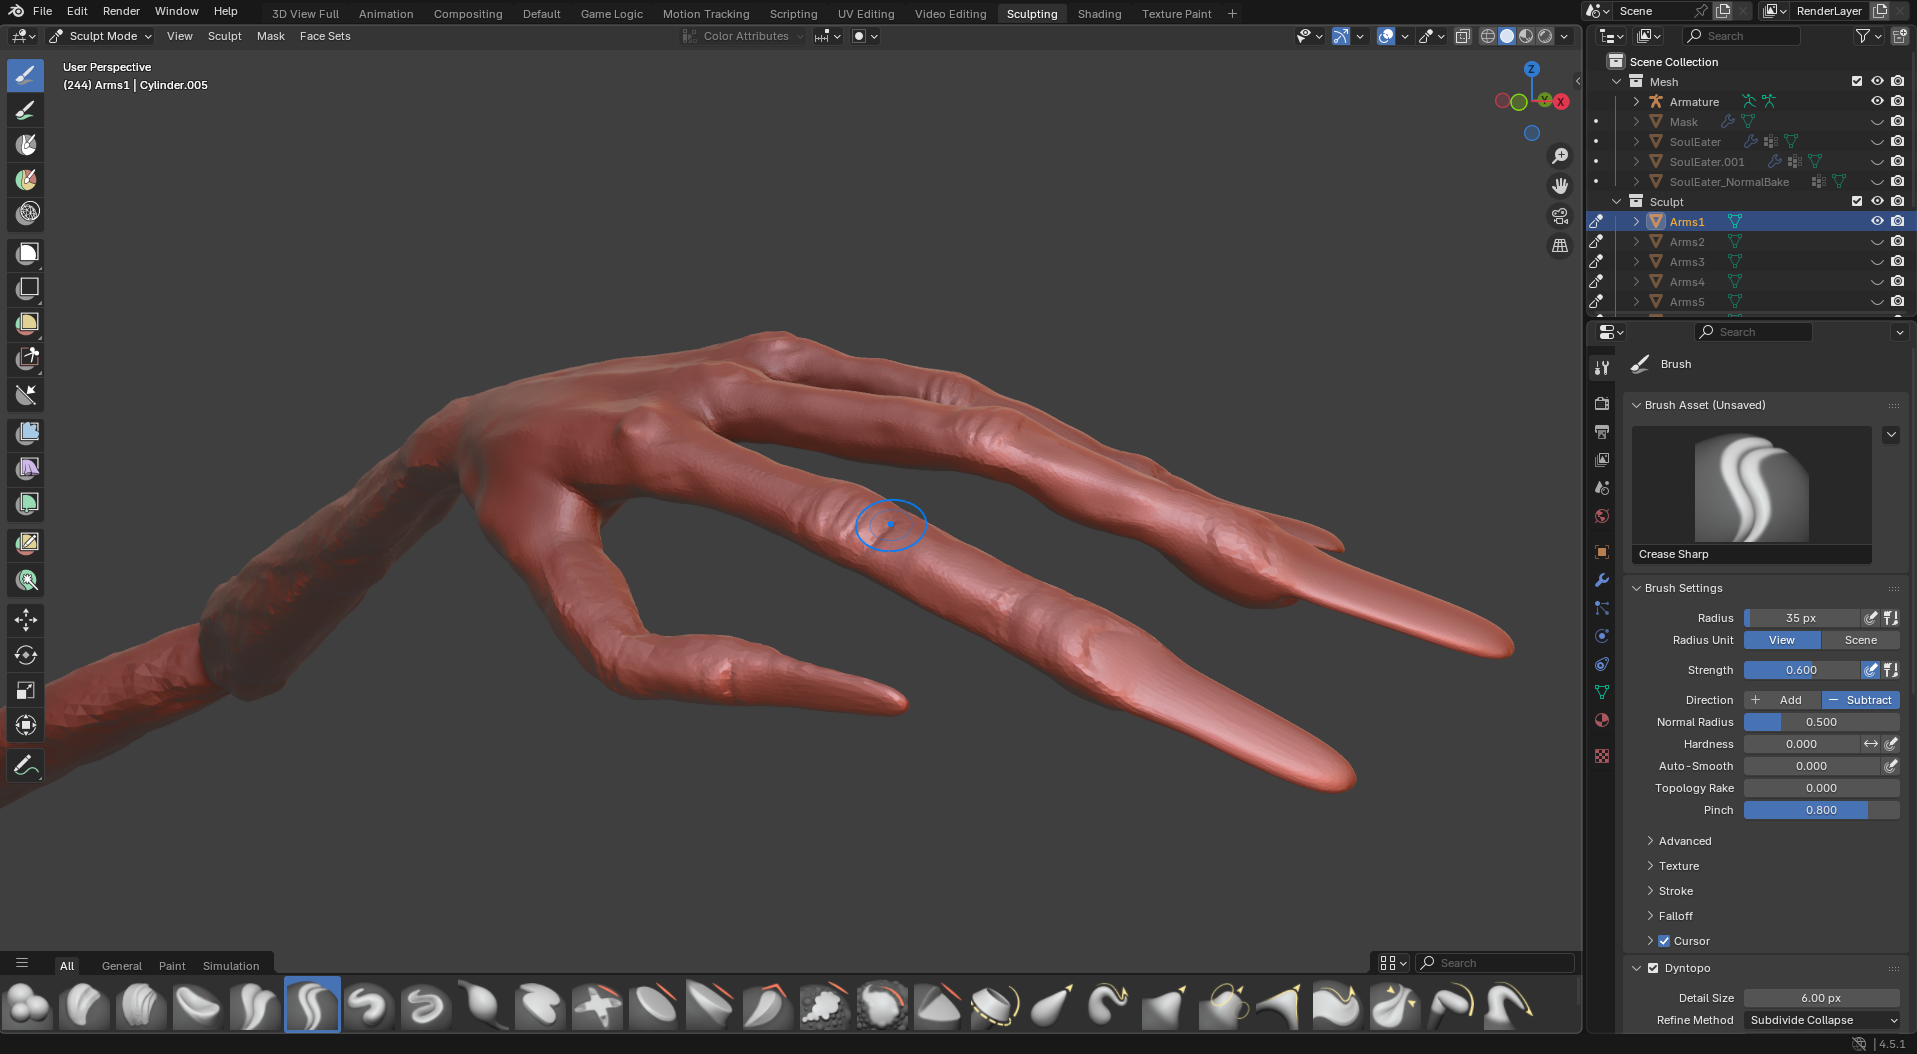Set Radius Unit to Scene
This screenshot has width=1917, height=1054.
(1860, 640)
